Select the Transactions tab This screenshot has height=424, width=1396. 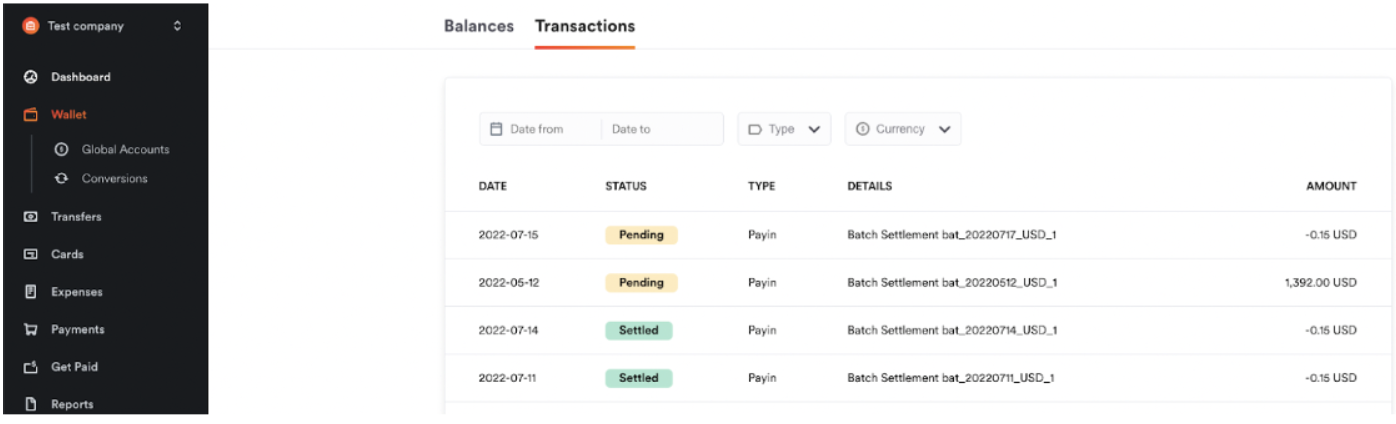point(585,26)
